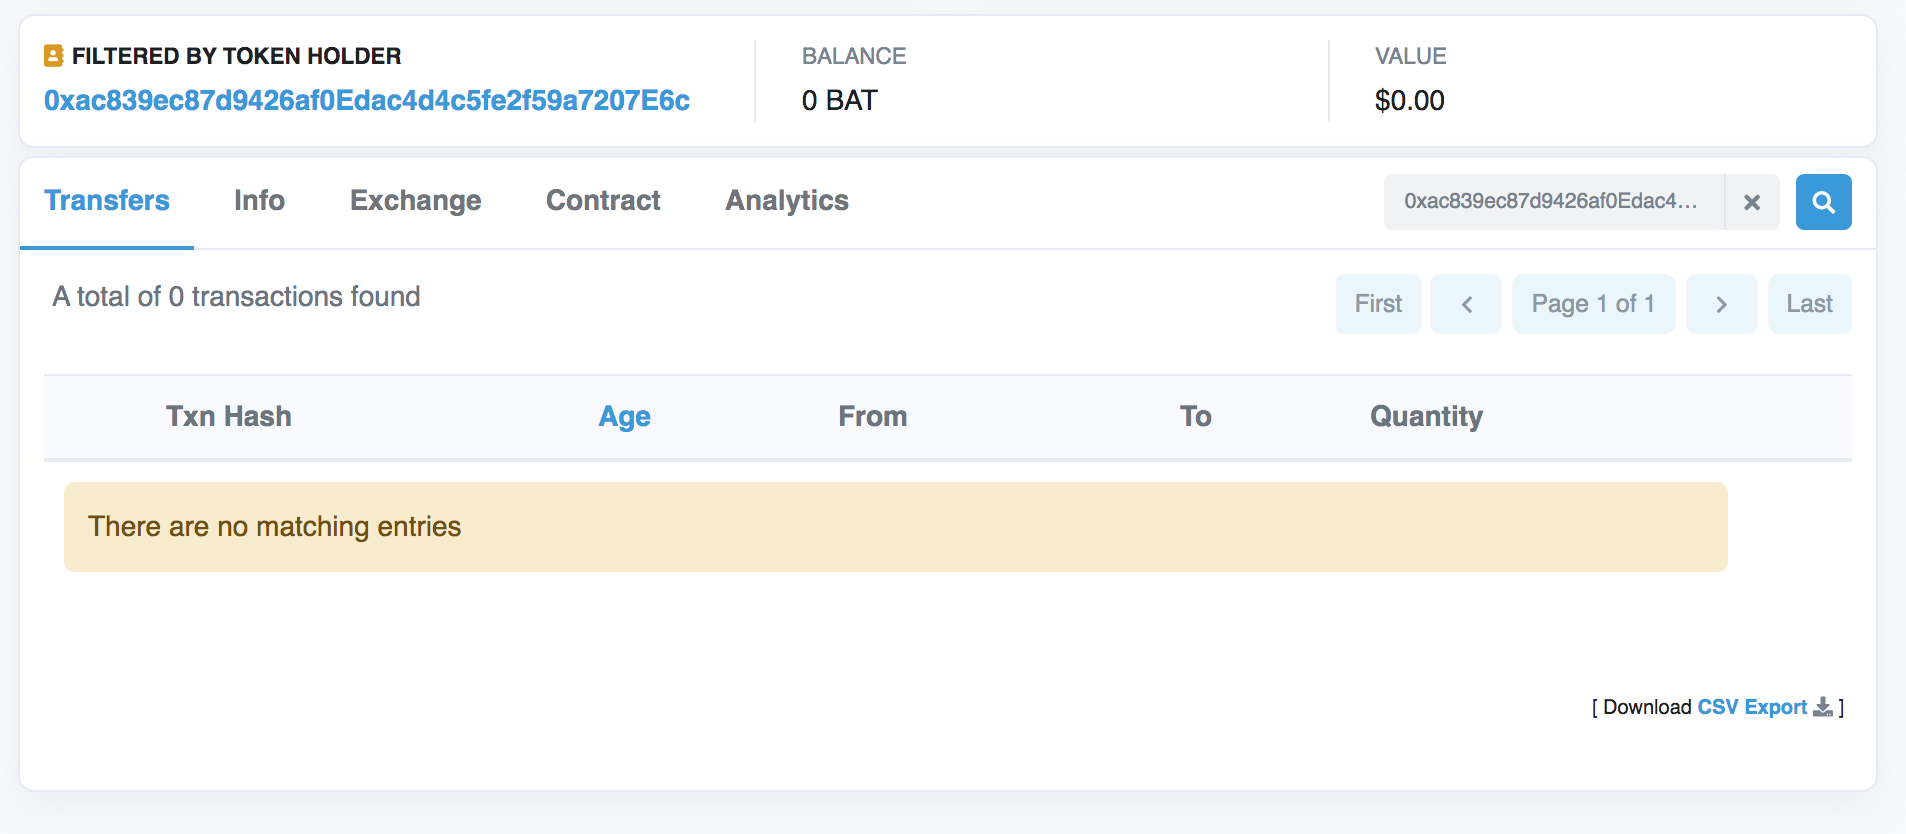Select the Contract tab

click(603, 201)
